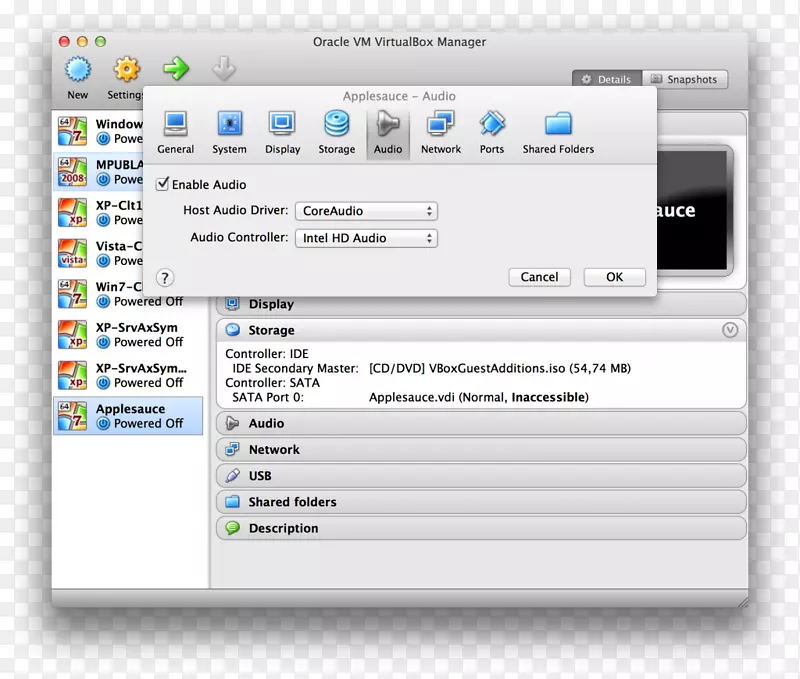Open Settings via the gear icon
The height and width of the screenshot is (679, 800).
127,69
